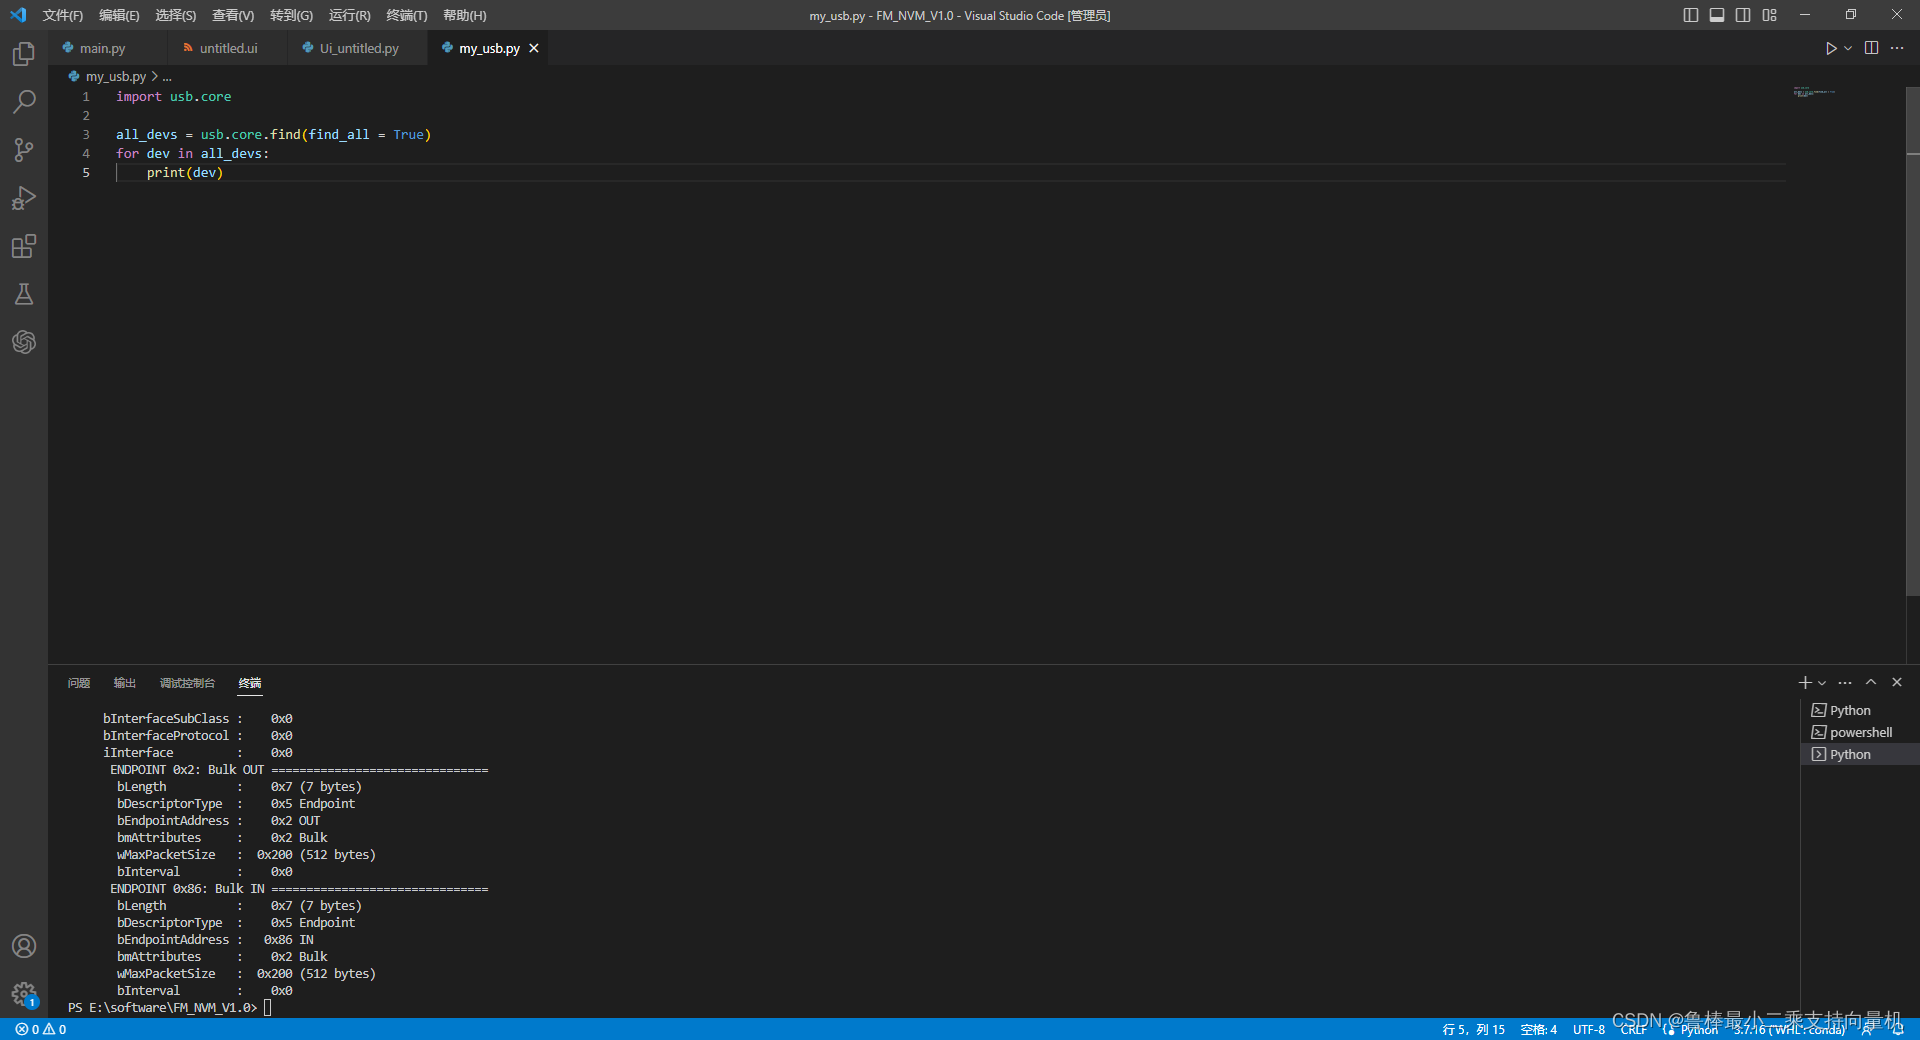Click errors and warnings status indicator
Screen dimensions: 1920x1040
coord(41,1029)
